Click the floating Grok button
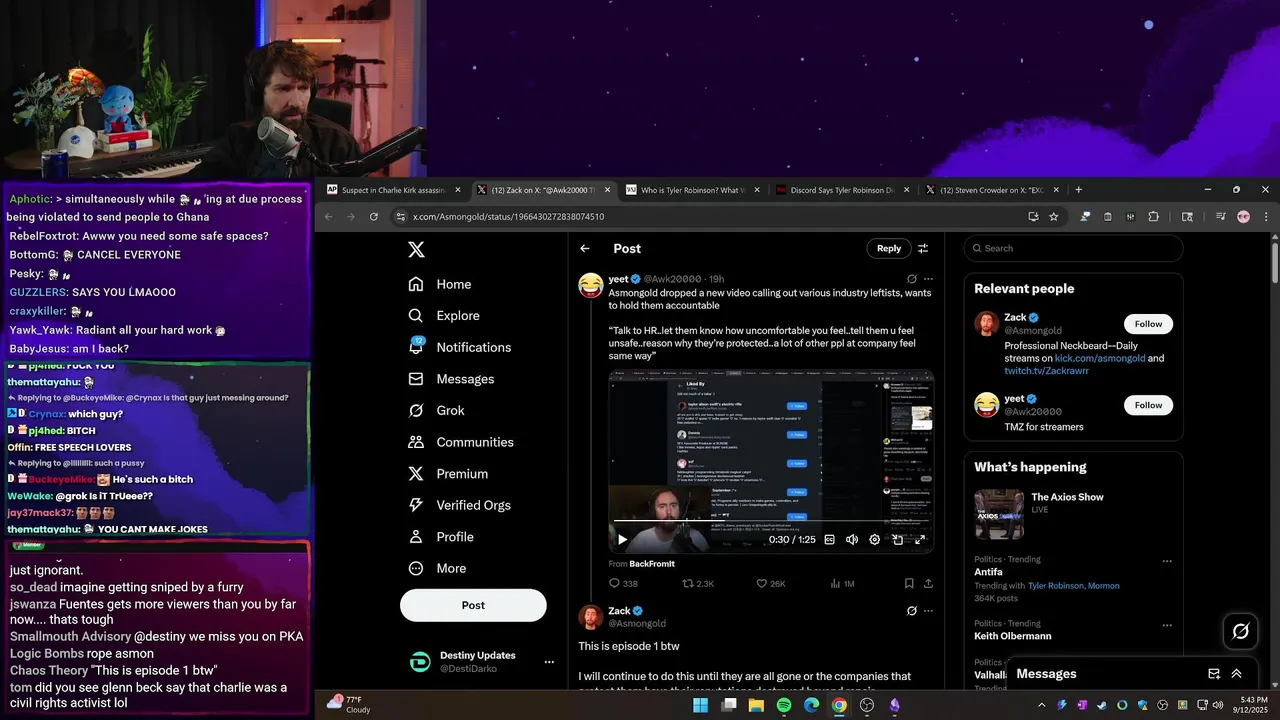Image resolution: width=1280 pixels, height=720 pixels. pyautogui.click(x=1241, y=631)
